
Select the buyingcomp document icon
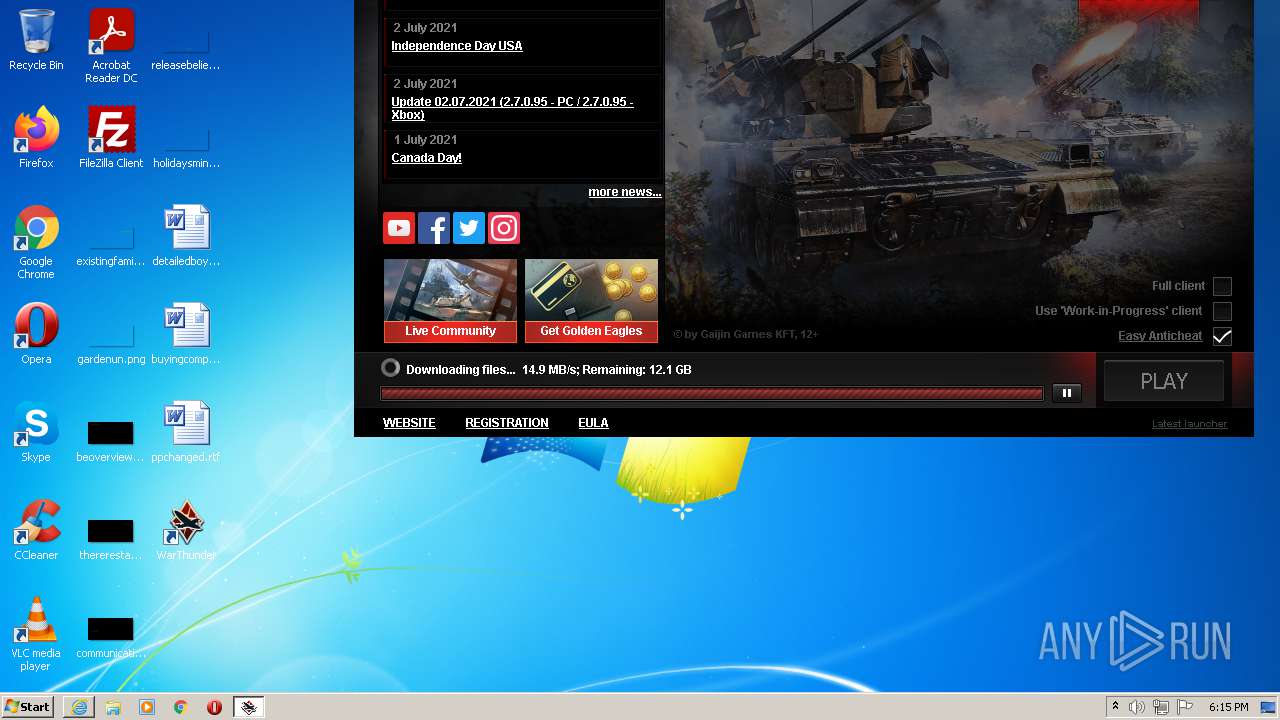click(186, 334)
